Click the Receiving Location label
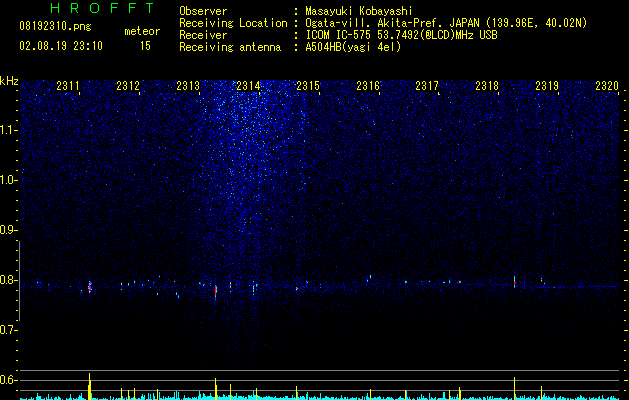The height and width of the screenshot is (400, 629). pos(233,23)
